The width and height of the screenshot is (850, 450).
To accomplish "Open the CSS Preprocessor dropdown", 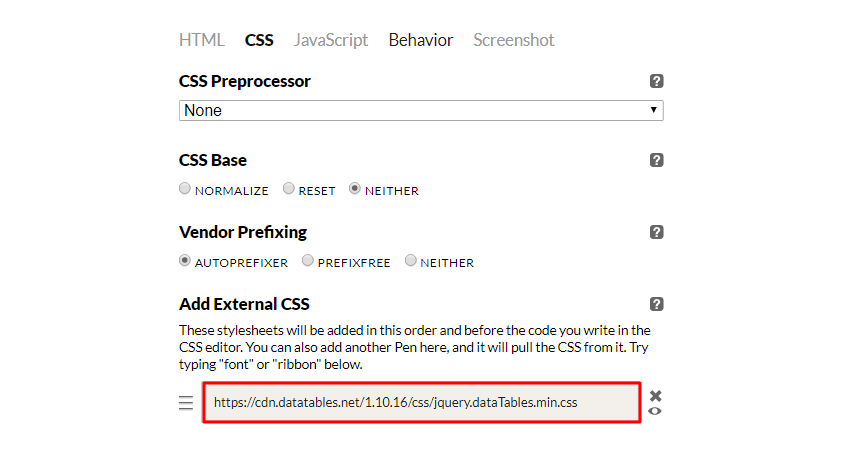I will [x=421, y=111].
